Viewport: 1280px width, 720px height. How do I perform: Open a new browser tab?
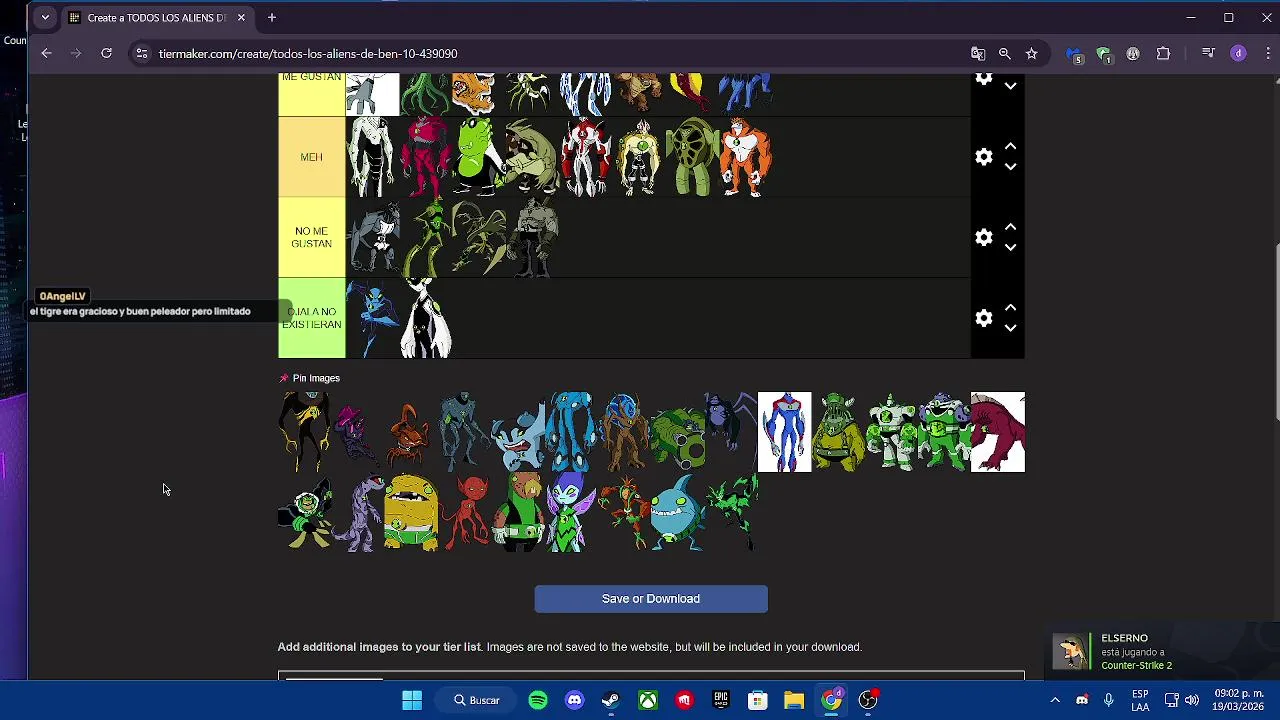[x=271, y=17]
